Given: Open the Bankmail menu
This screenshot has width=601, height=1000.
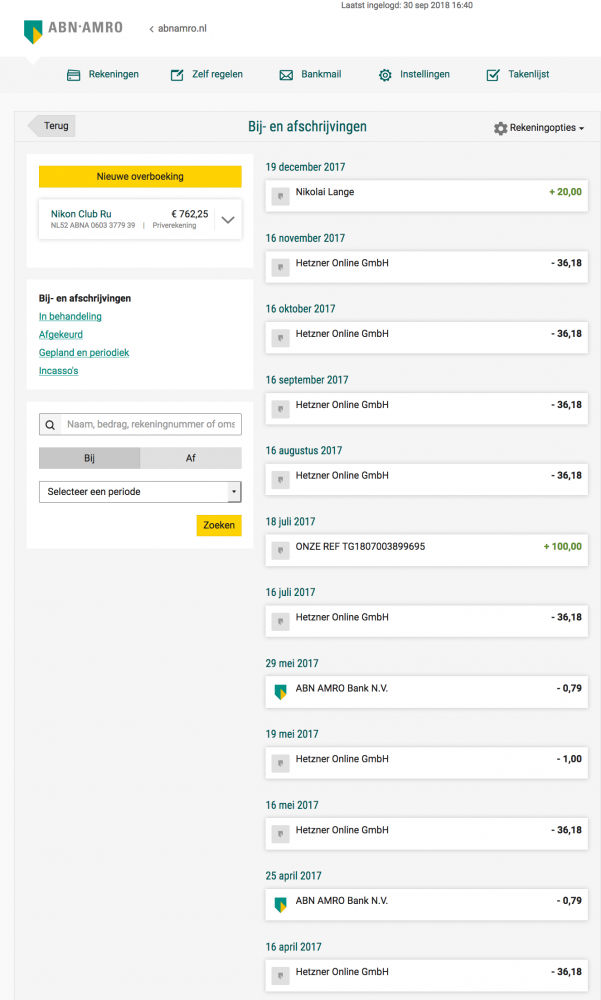Looking at the screenshot, I should click(x=311, y=75).
